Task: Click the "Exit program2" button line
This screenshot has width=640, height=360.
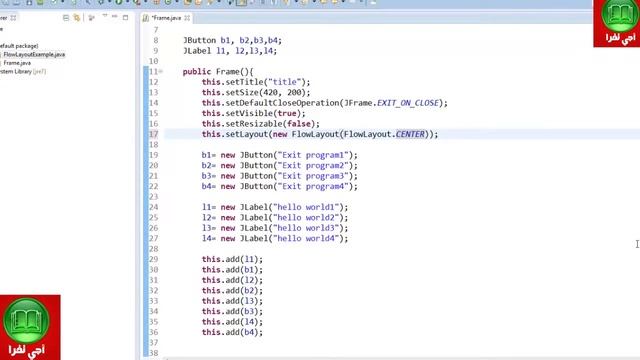Action: coord(280,165)
